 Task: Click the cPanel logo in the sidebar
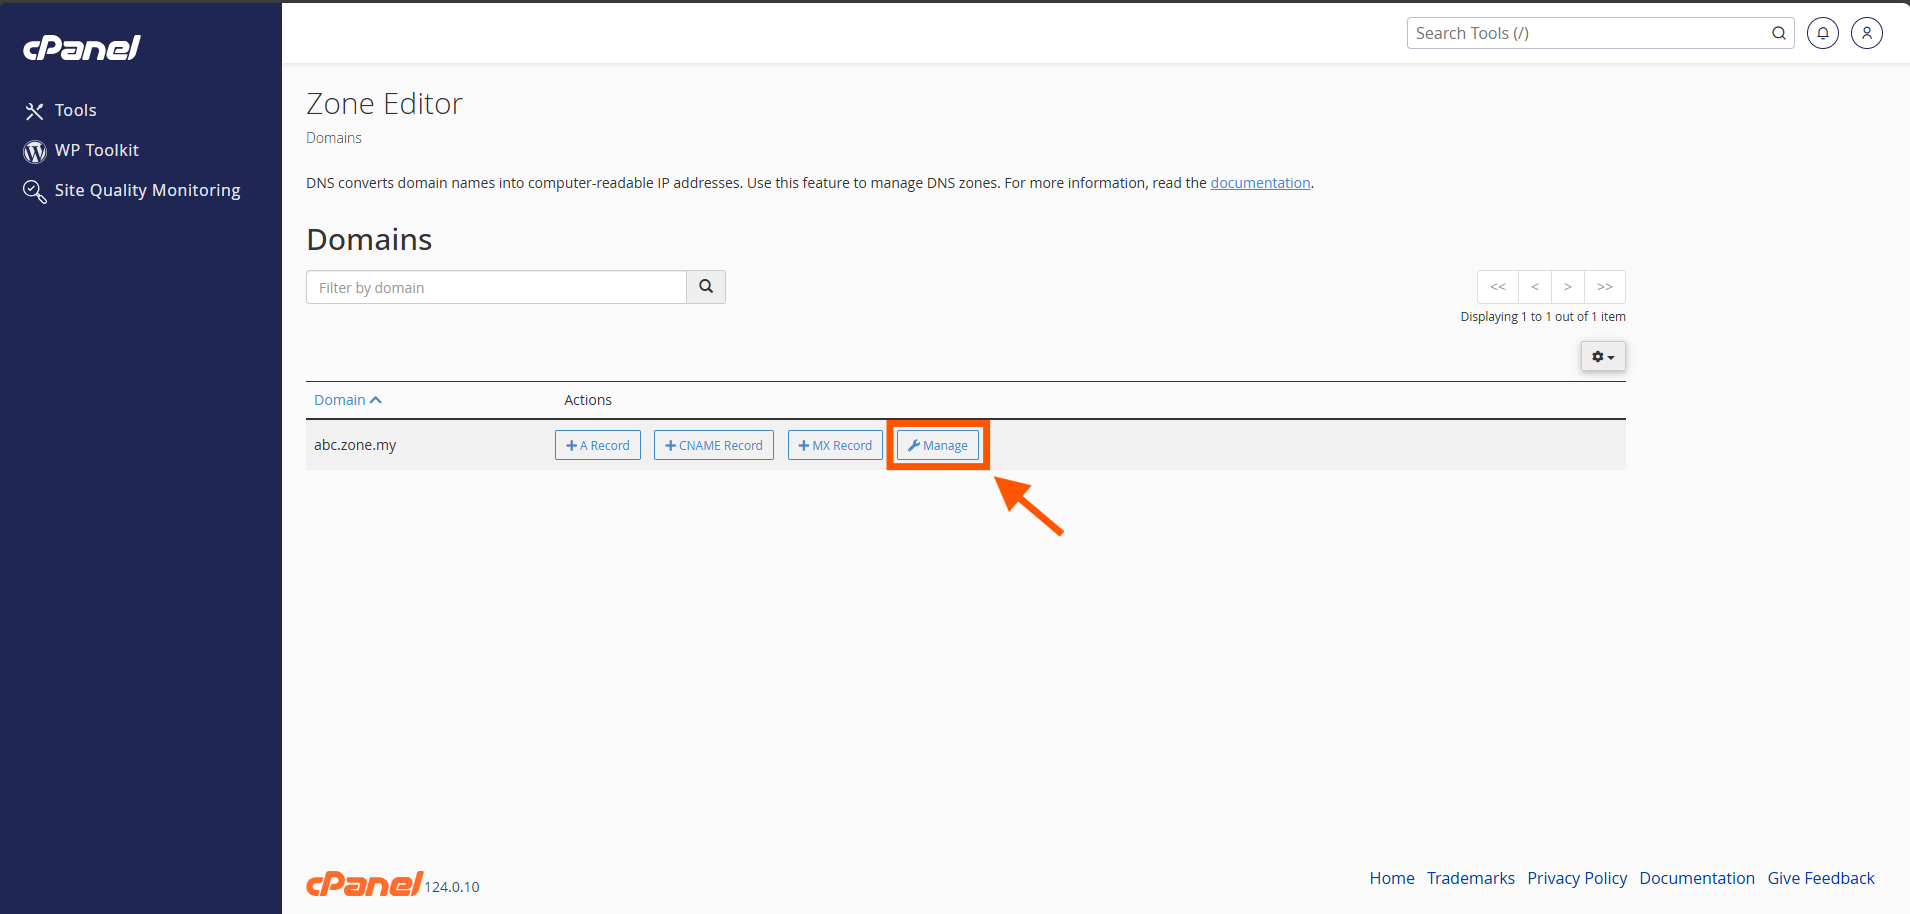82,48
